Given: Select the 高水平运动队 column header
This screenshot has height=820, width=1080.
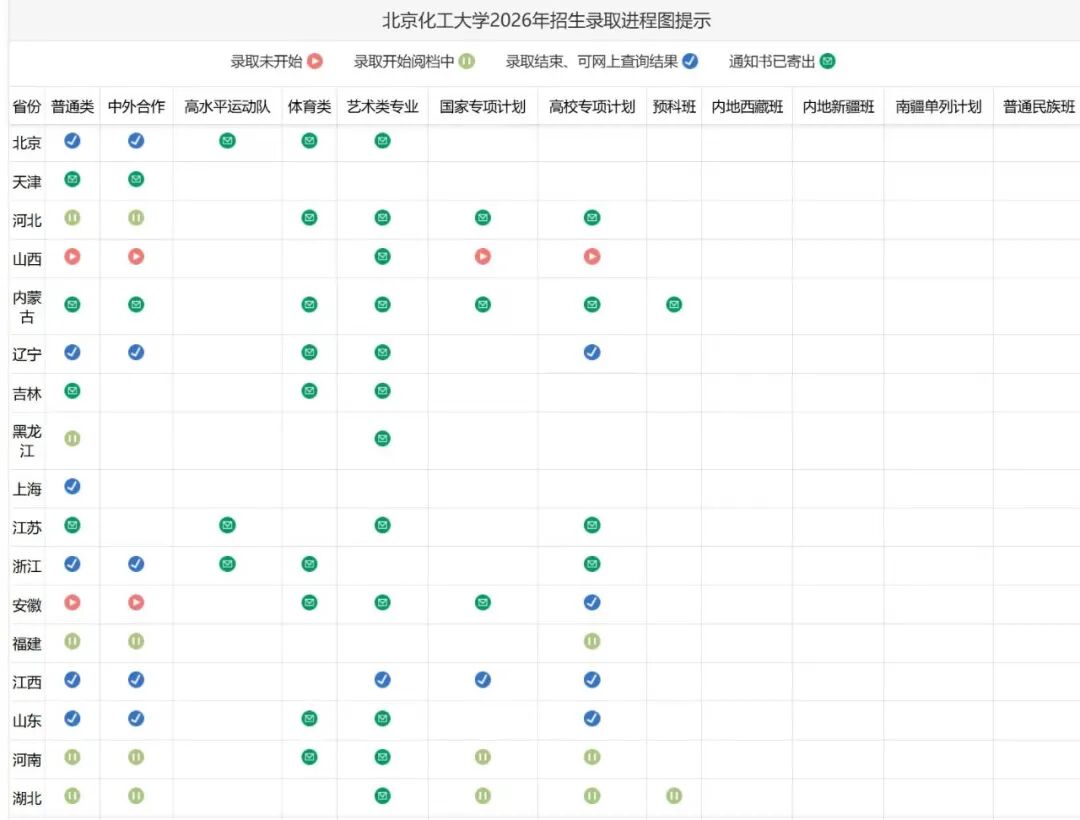Looking at the screenshot, I should 227,107.
